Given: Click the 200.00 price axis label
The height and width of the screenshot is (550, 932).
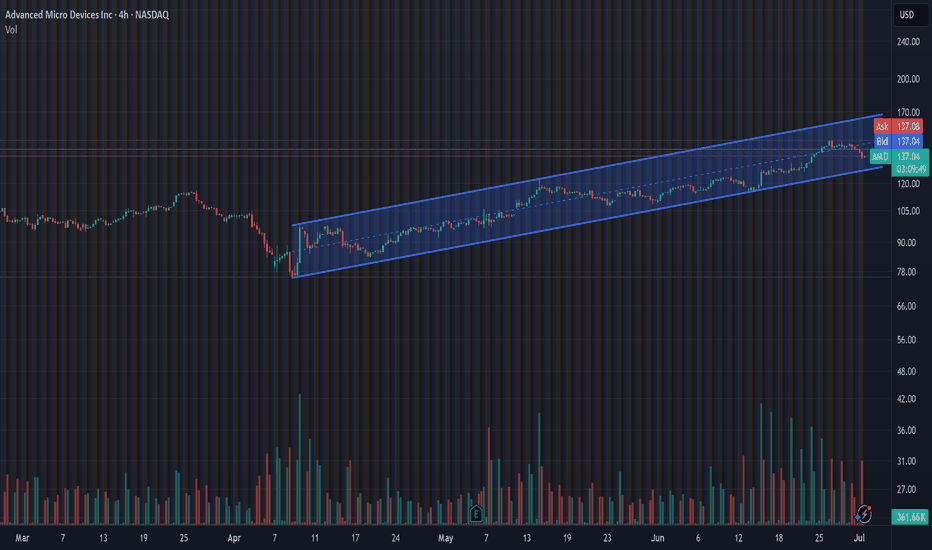Looking at the screenshot, I should click(x=908, y=79).
